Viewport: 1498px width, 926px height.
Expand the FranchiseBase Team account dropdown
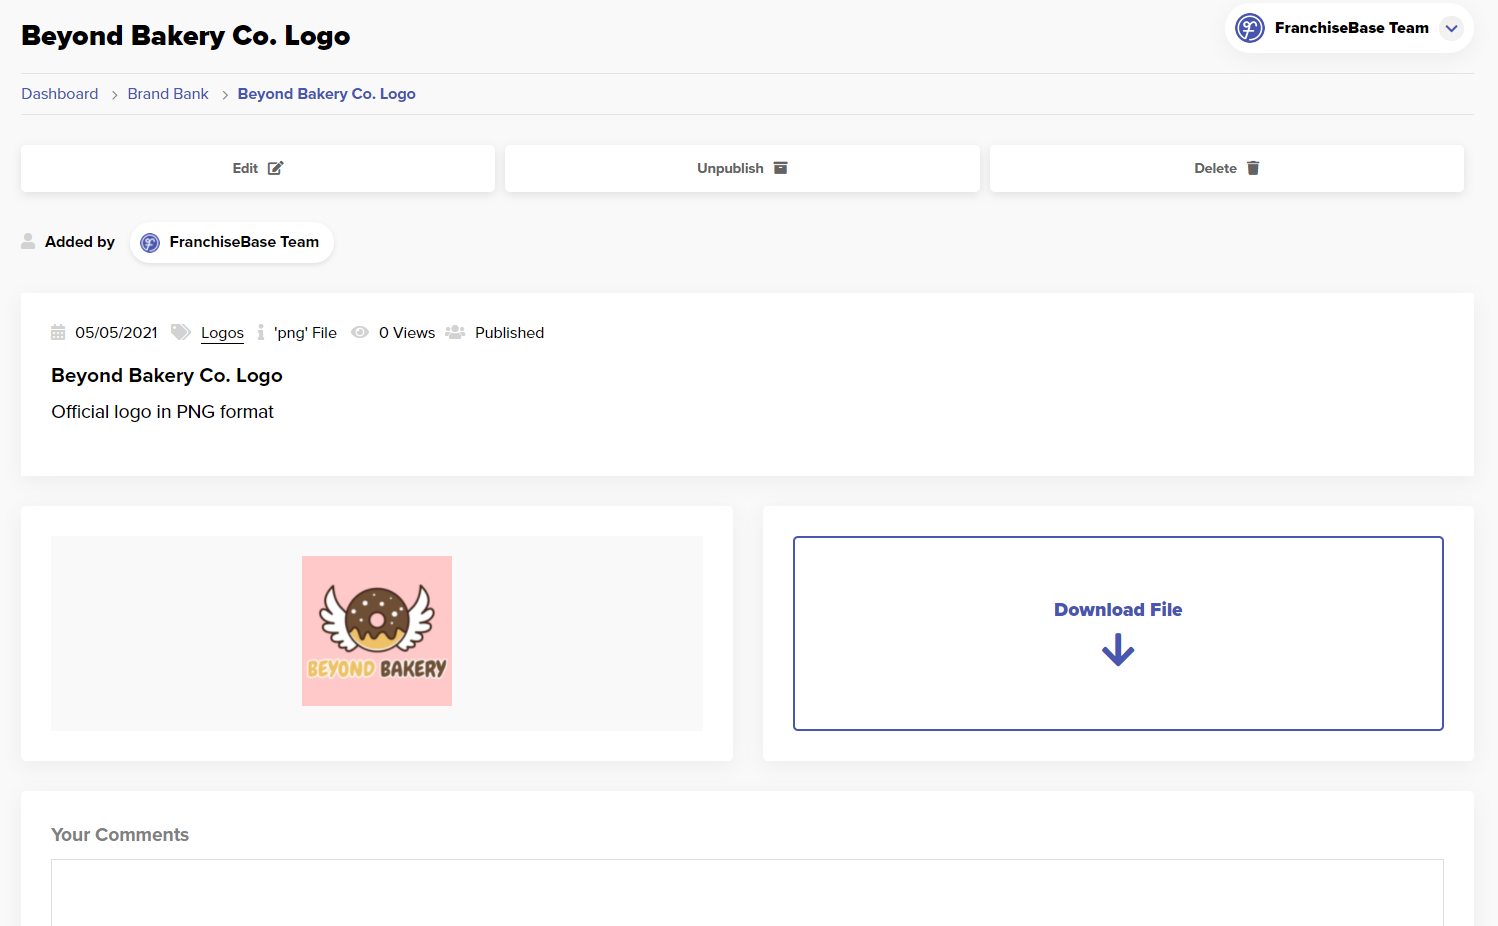[1451, 28]
